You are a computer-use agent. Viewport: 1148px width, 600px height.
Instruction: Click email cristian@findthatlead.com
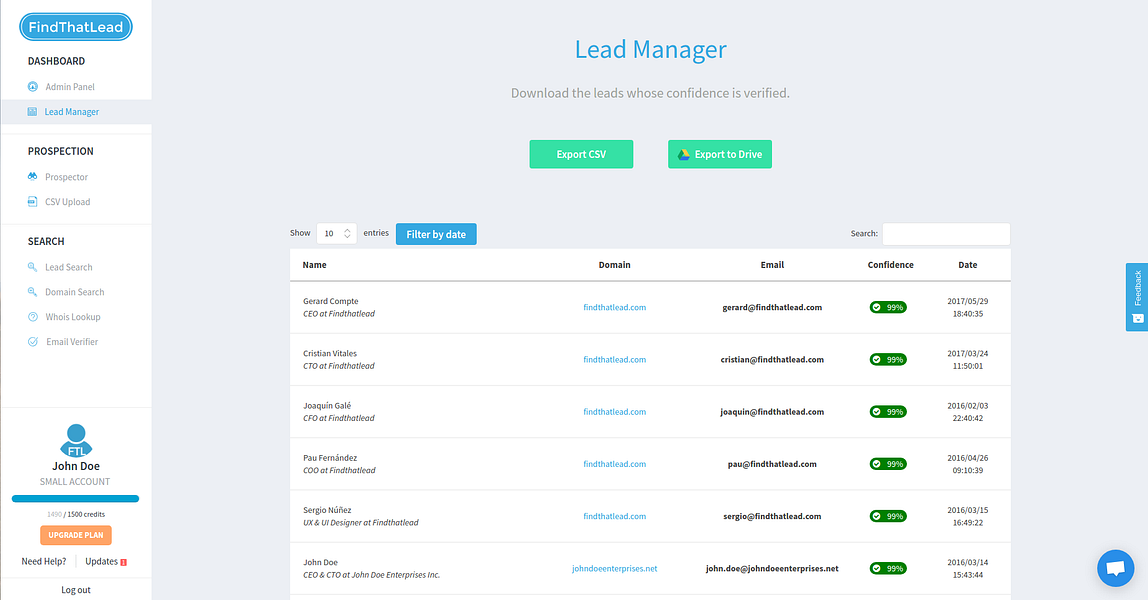(772, 359)
